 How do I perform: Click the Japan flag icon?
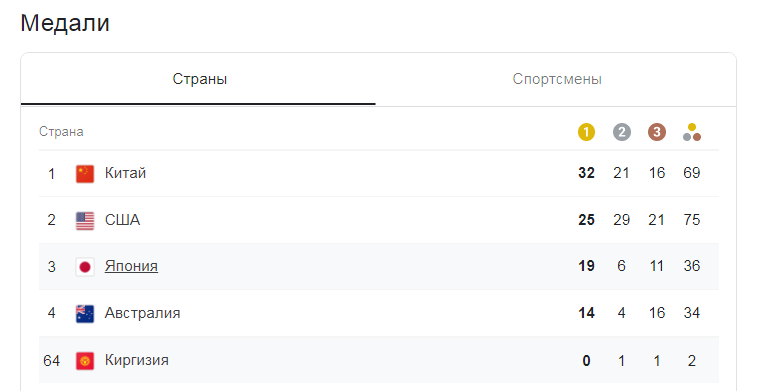(x=85, y=266)
